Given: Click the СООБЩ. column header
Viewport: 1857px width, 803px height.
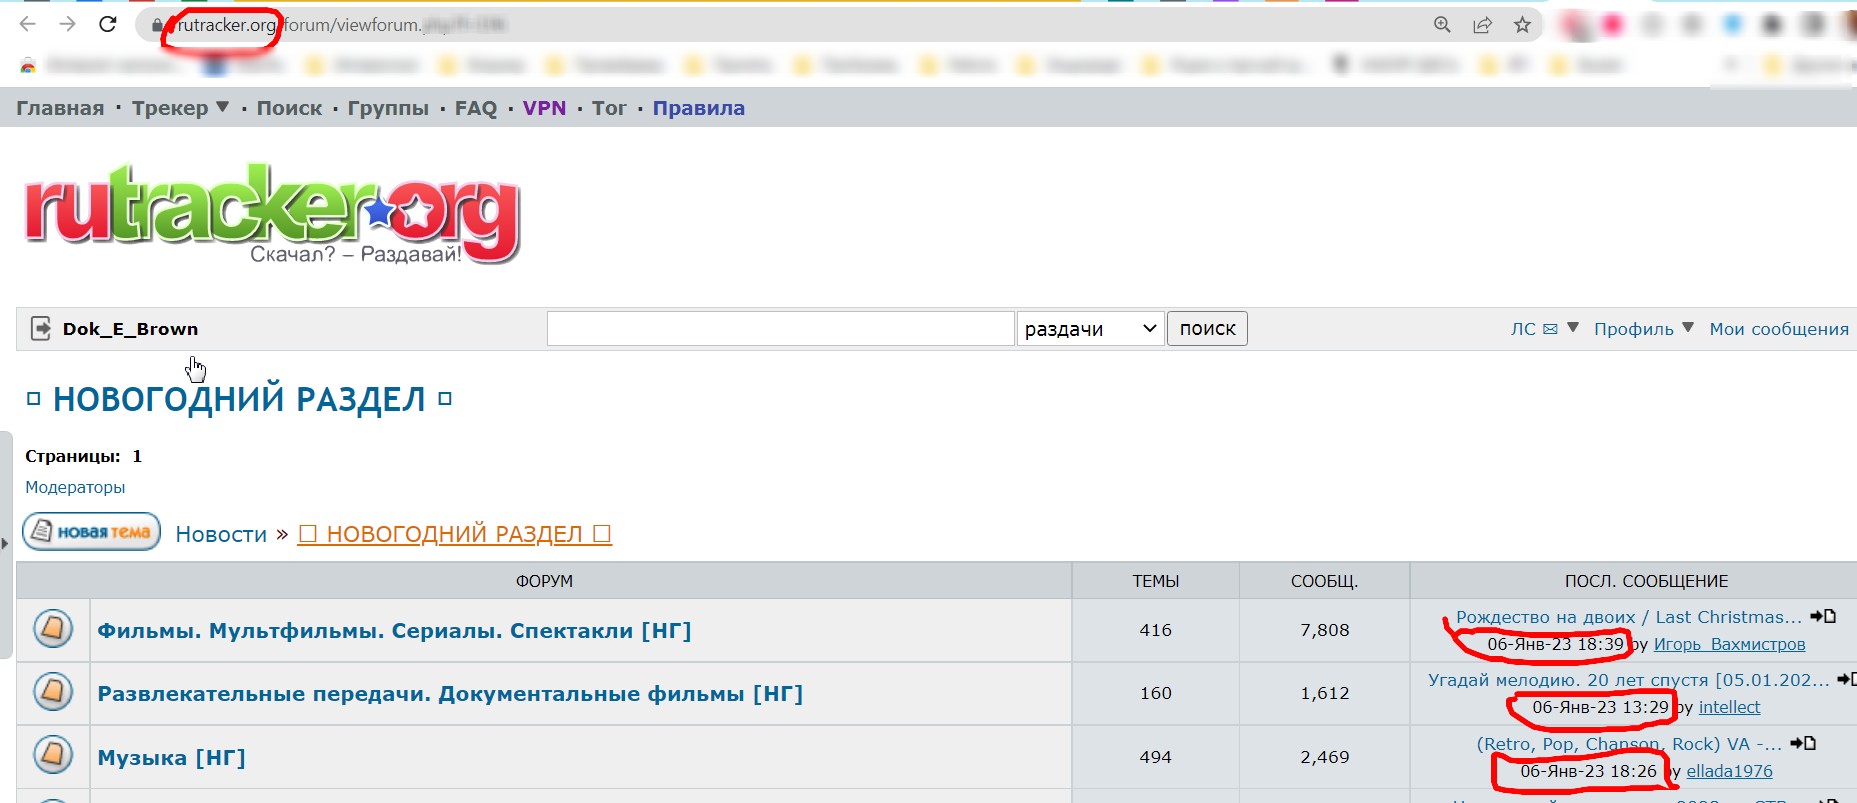Looking at the screenshot, I should pos(1324,581).
